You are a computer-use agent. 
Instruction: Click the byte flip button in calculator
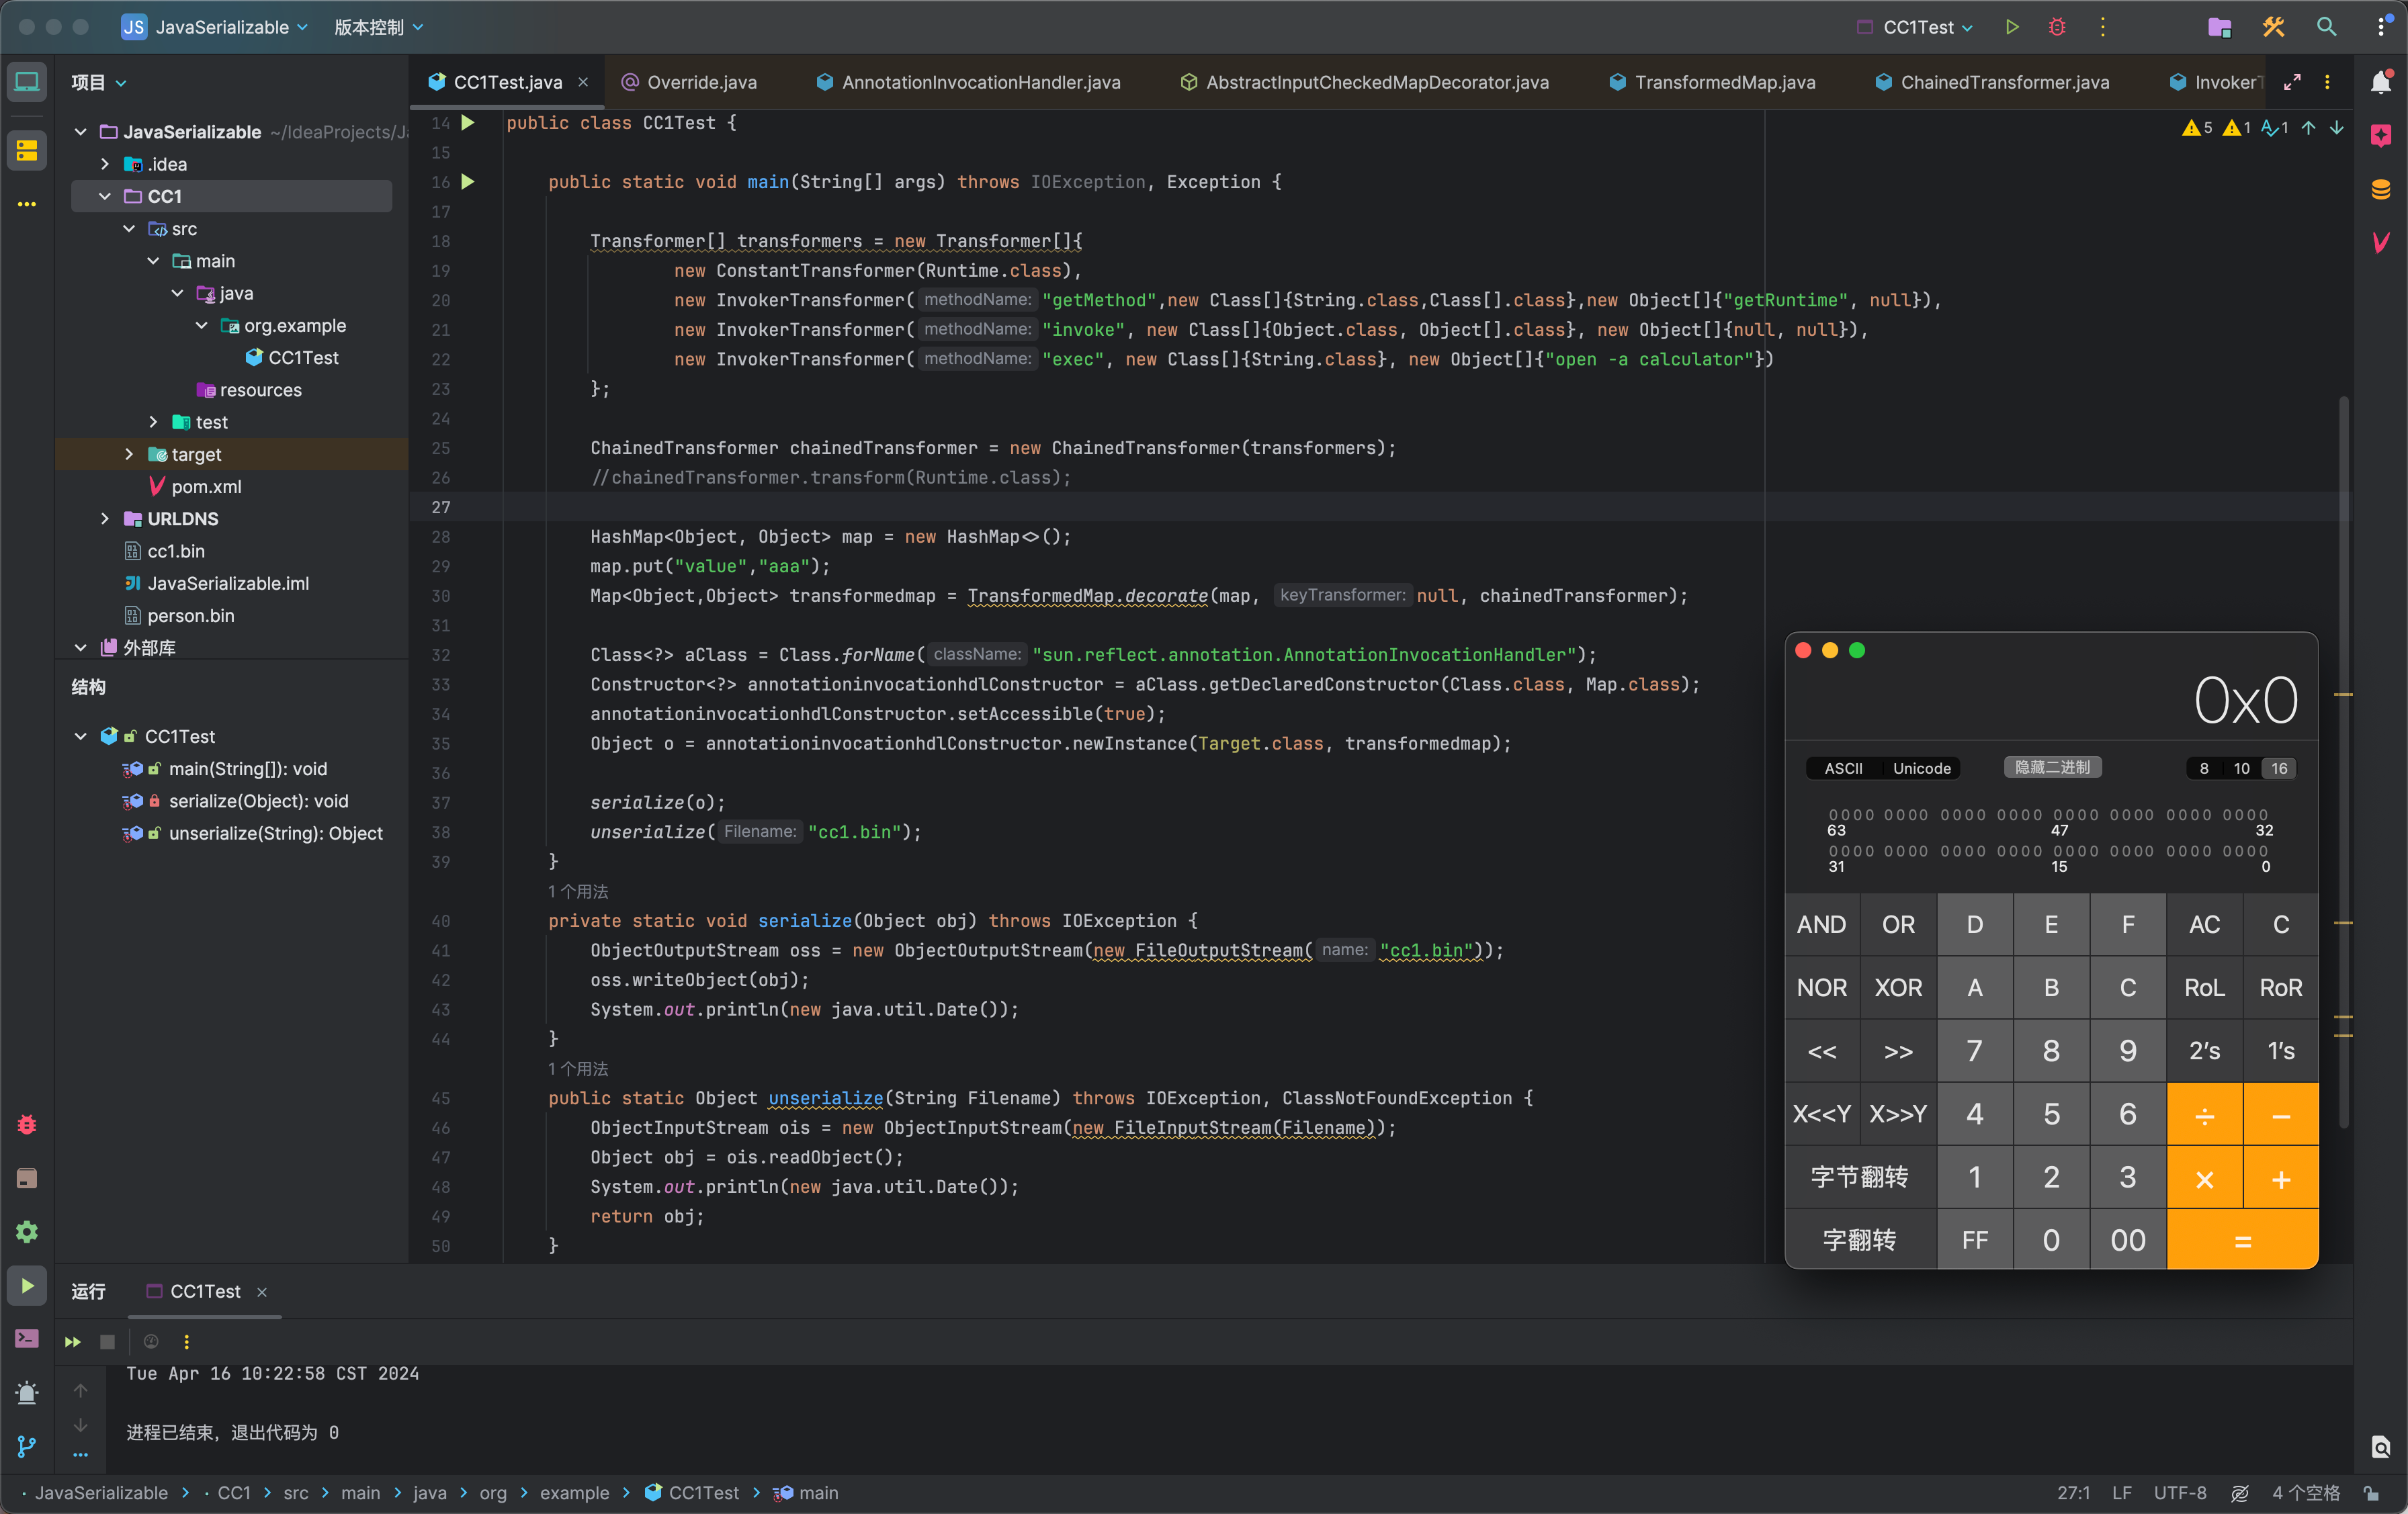[x=1860, y=1177]
